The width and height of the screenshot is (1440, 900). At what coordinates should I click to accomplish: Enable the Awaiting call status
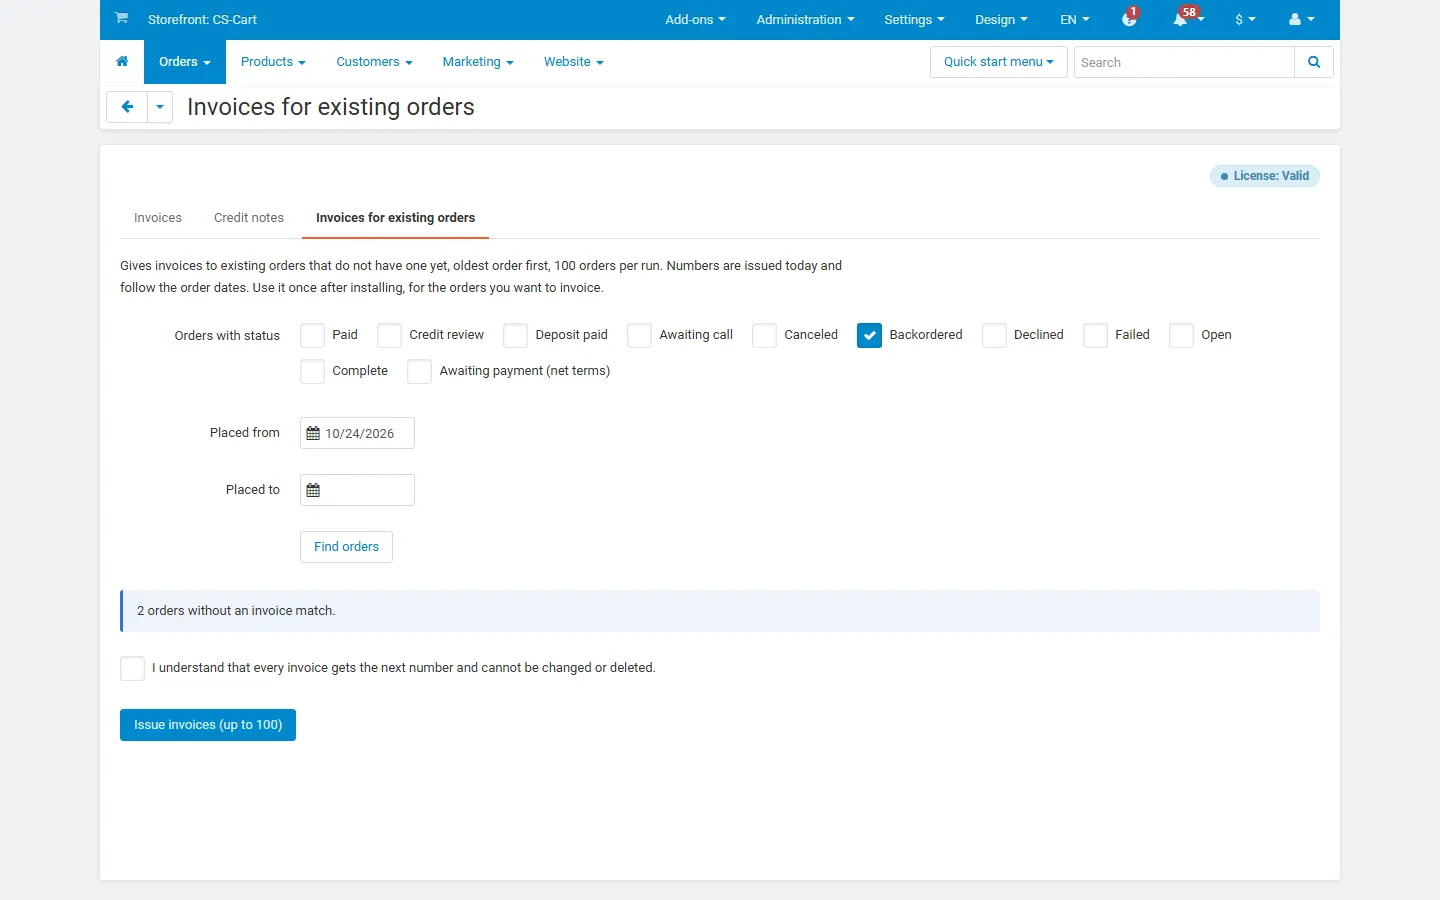(640, 335)
